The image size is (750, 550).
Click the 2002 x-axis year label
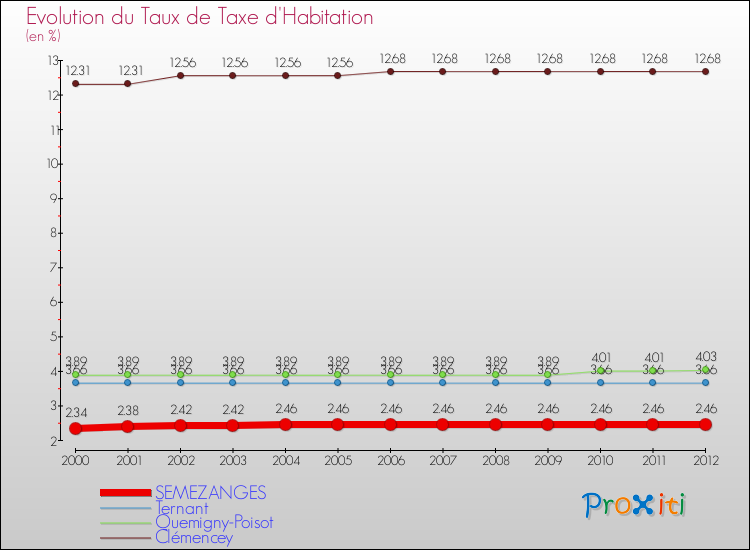181,460
